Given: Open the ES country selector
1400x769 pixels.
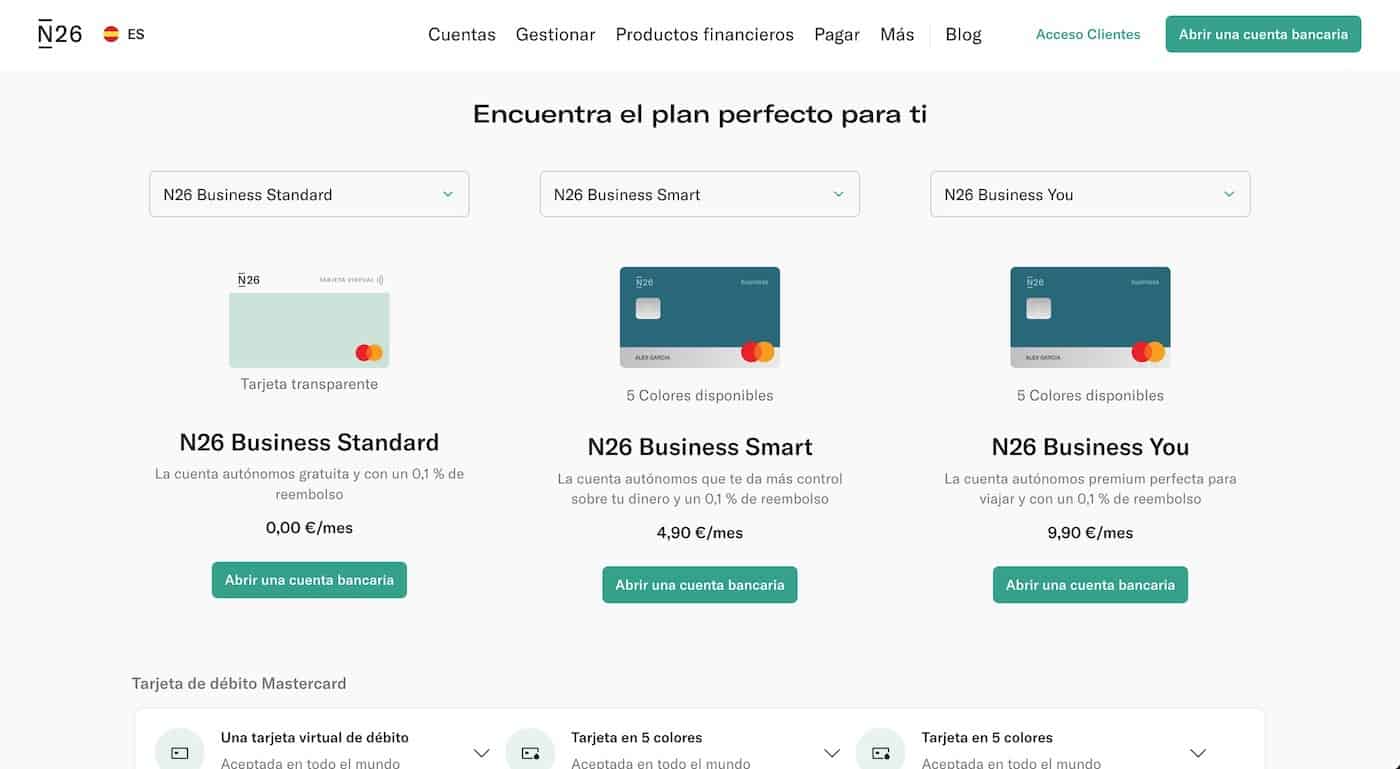Looking at the screenshot, I should [x=124, y=34].
